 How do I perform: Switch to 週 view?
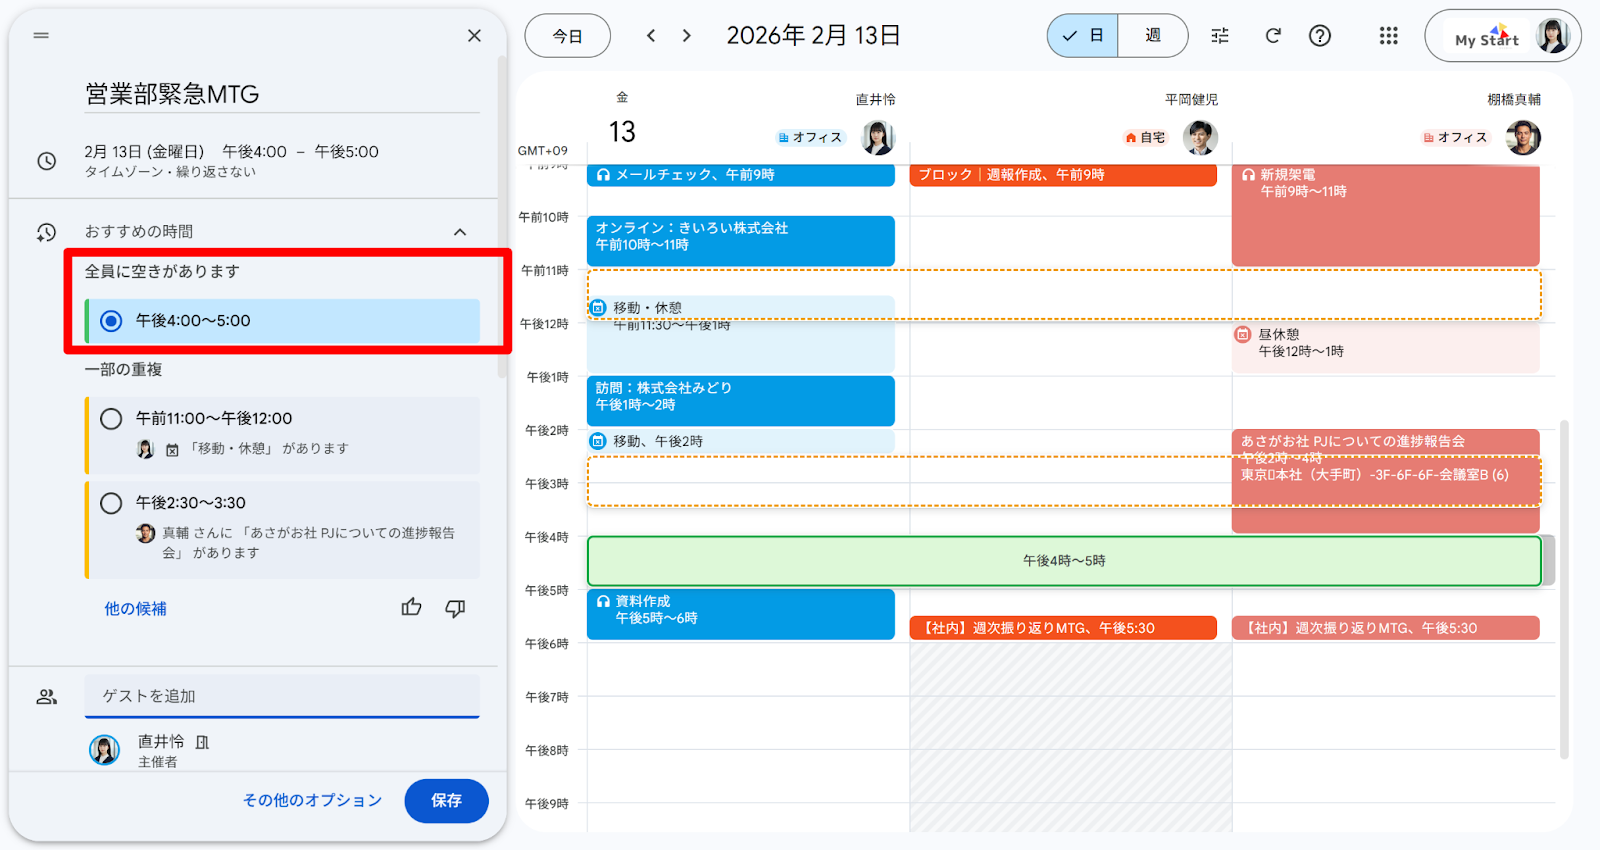point(1153,36)
